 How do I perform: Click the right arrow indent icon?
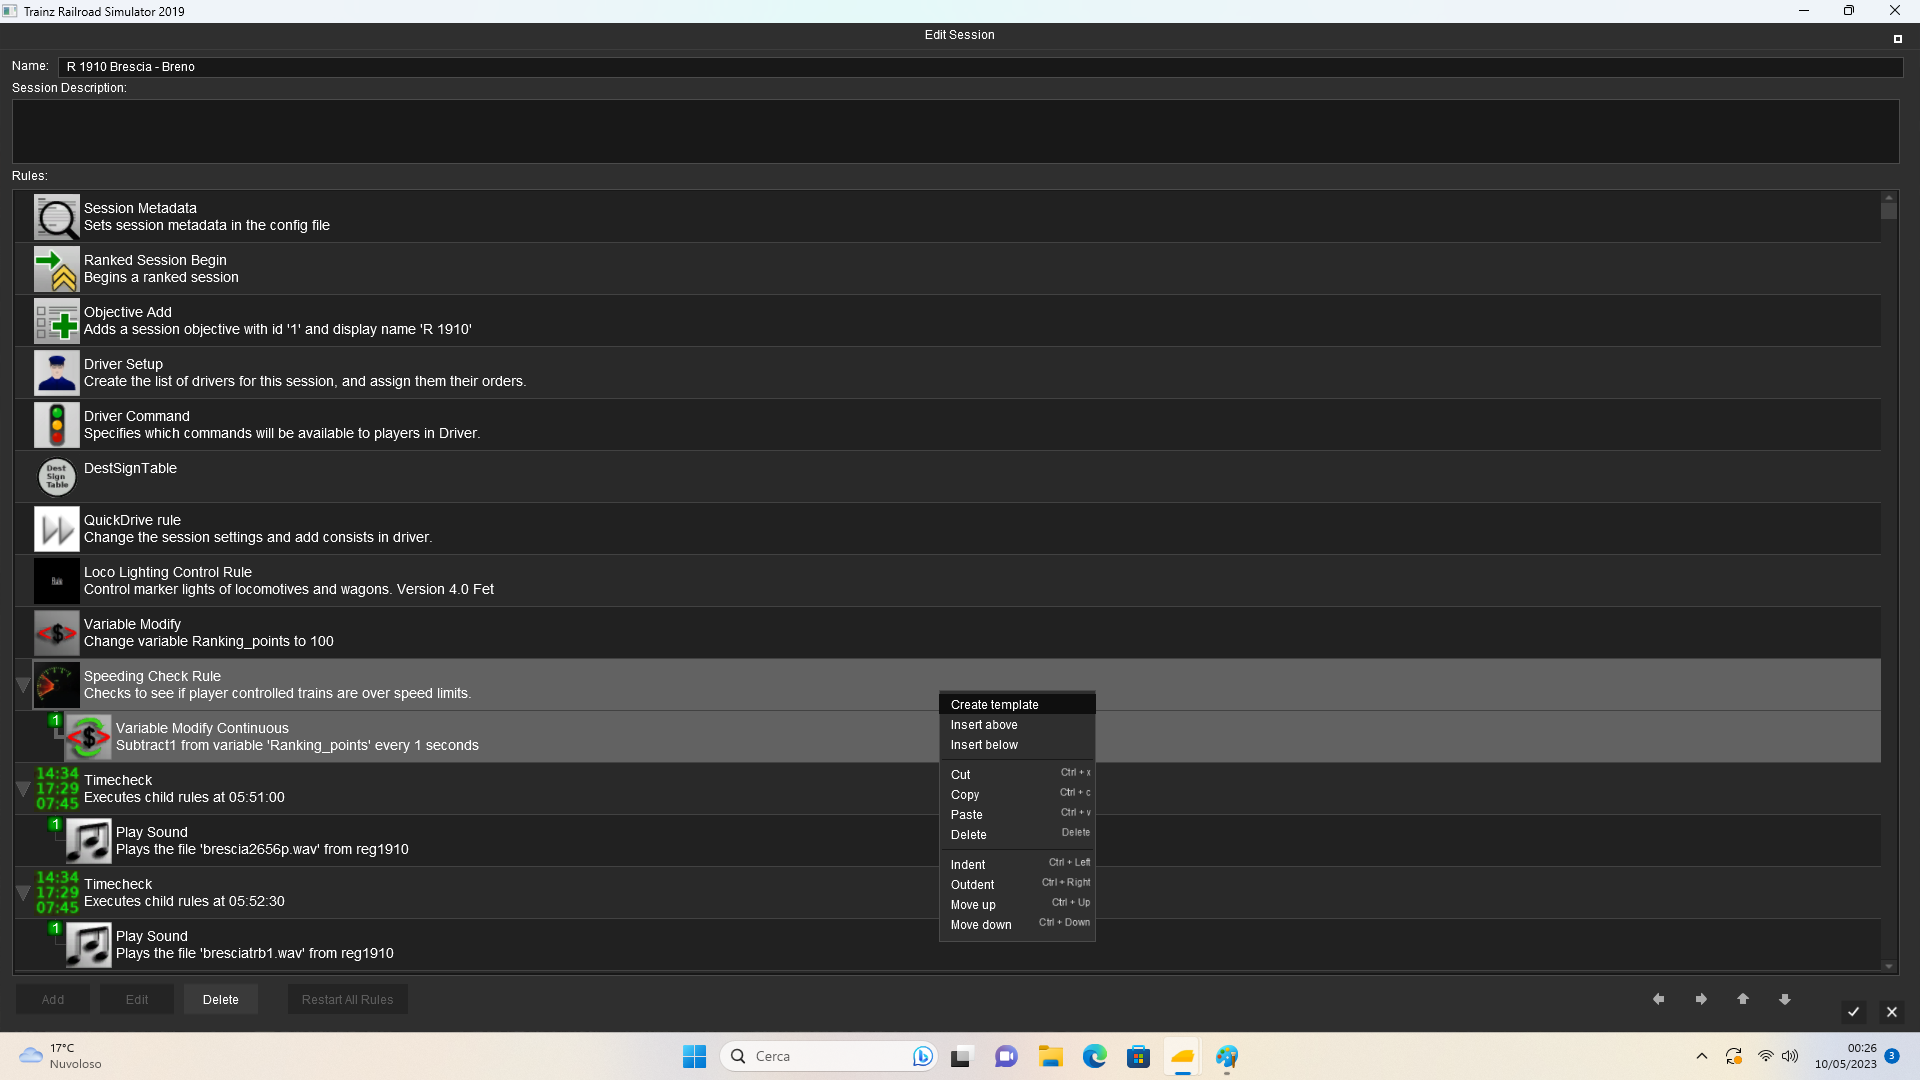click(x=1701, y=999)
